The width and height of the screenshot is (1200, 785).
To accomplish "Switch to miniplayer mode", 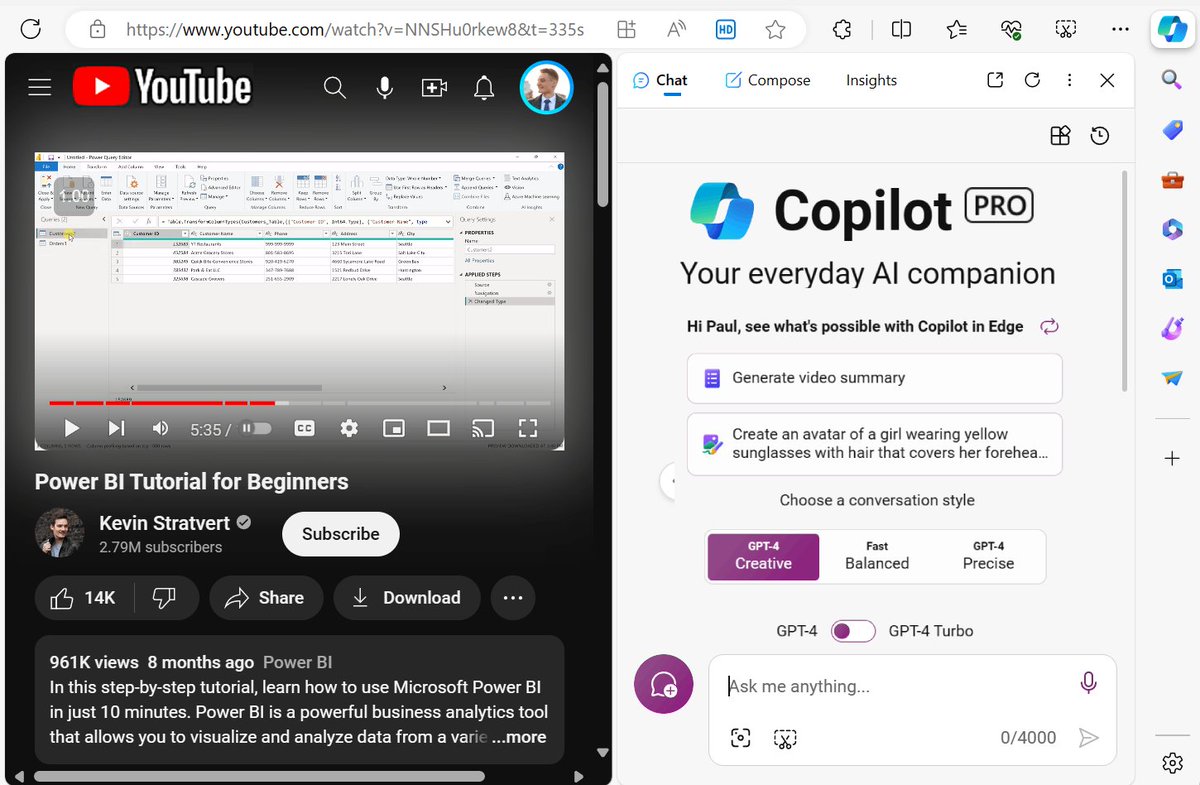I will [x=395, y=428].
